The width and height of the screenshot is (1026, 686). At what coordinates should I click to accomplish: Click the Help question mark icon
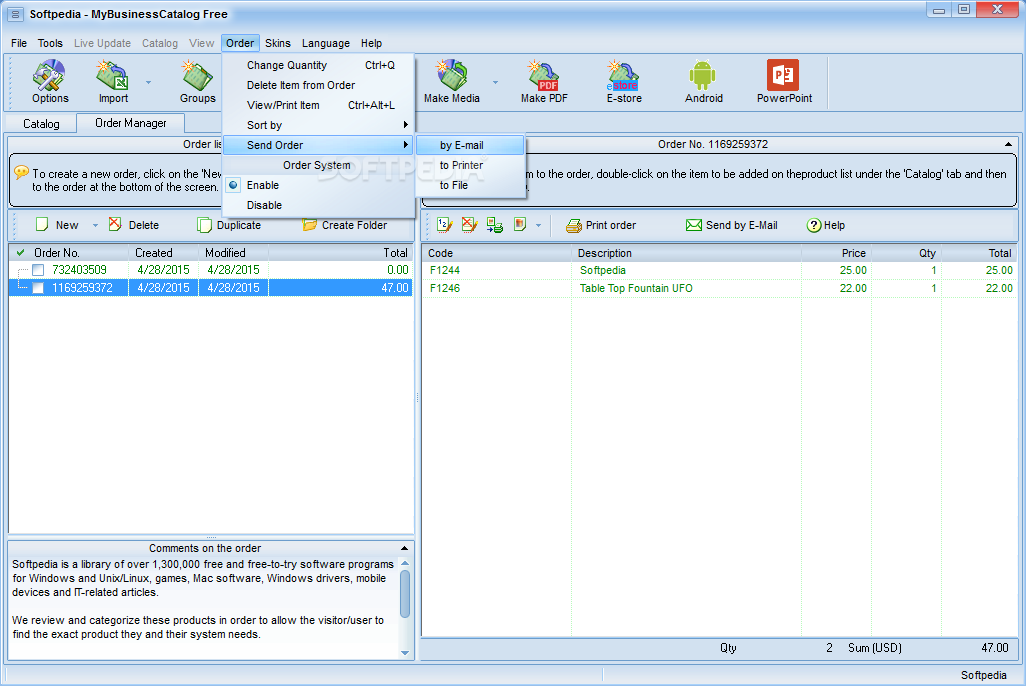coord(813,225)
